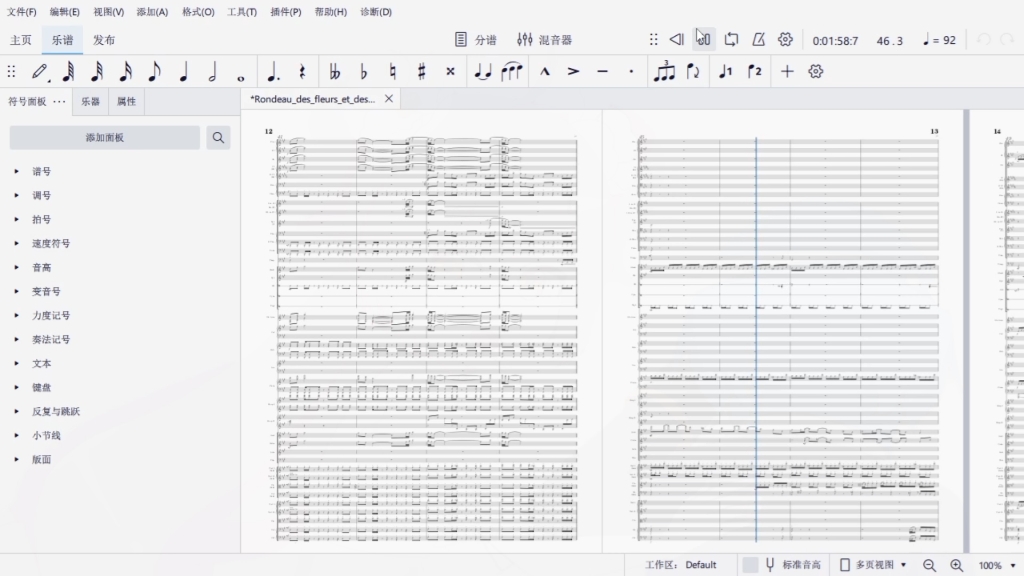Switch to the 乐器 panel tab
1024x576 pixels.
(x=90, y=101)
